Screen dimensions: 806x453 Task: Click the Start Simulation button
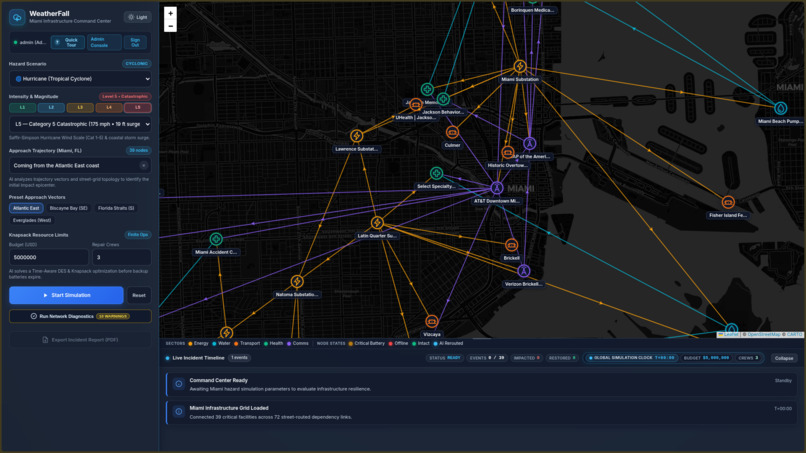point(66,295)
